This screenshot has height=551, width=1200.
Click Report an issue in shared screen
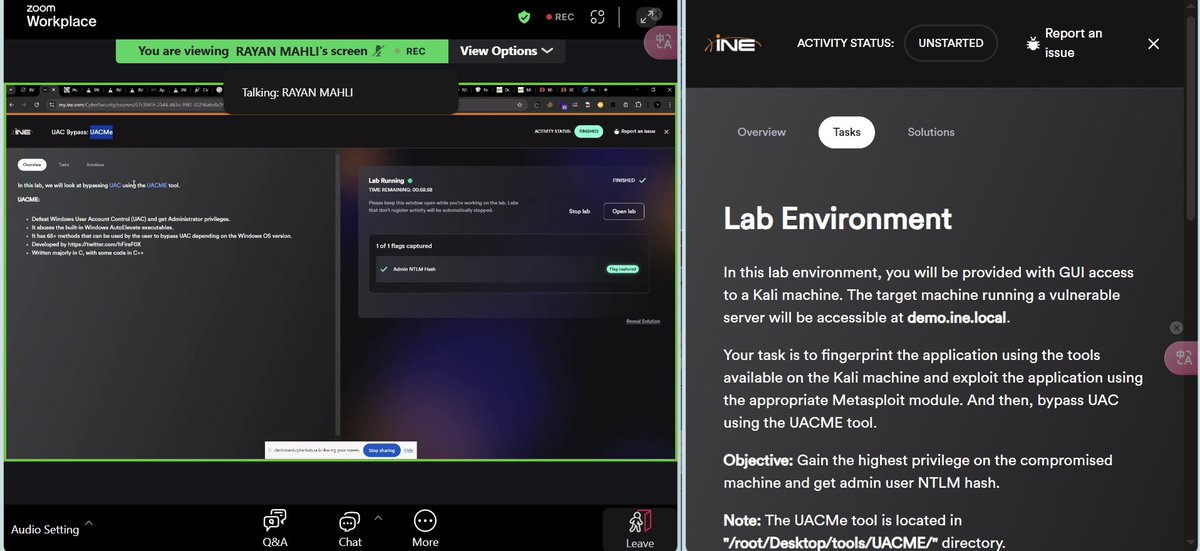637,131
